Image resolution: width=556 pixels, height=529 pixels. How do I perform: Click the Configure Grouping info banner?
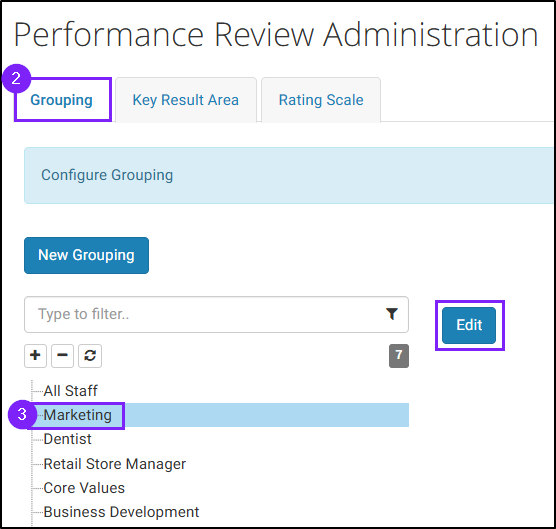click(289, 176)
